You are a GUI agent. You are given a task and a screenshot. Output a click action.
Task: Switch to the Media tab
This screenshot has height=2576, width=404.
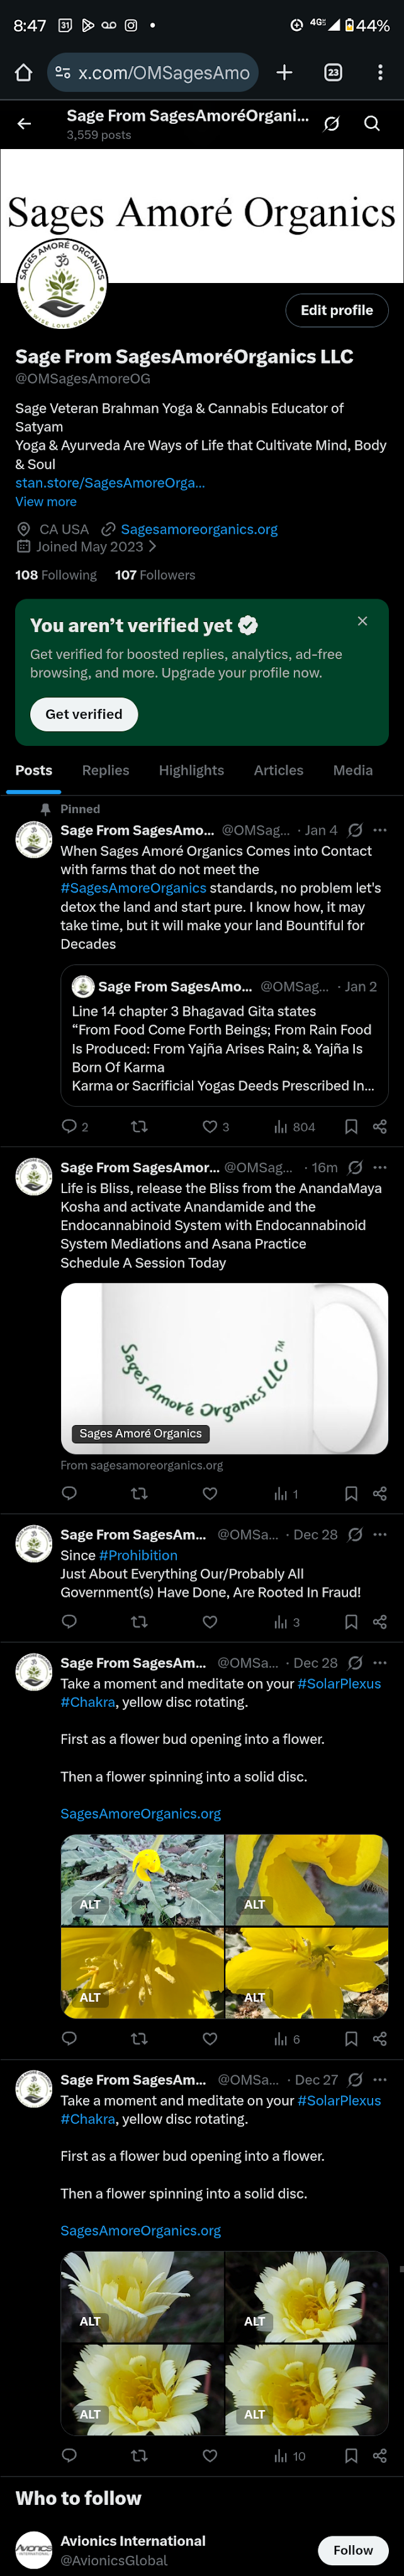(352, 770)
